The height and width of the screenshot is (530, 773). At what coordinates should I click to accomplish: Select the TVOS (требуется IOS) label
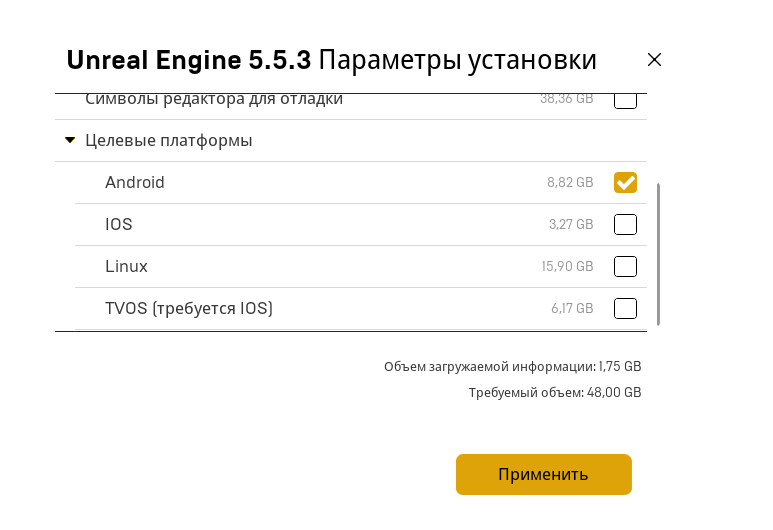point(189,308)
